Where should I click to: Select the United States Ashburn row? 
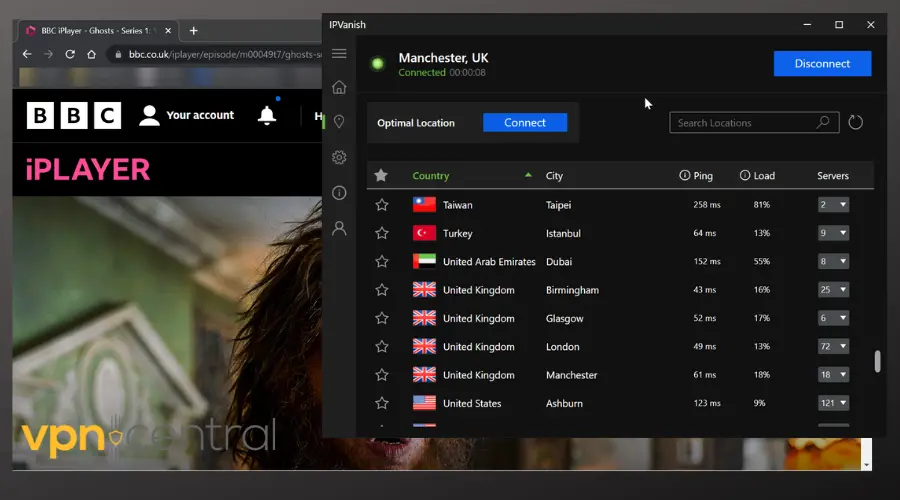click(620, 404)
